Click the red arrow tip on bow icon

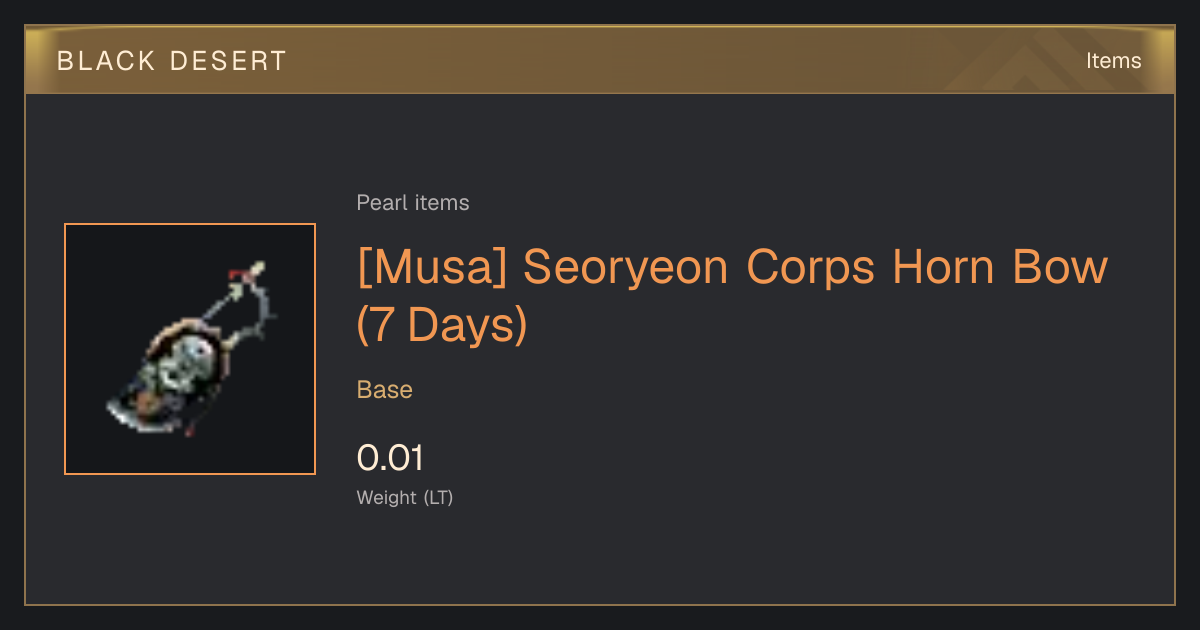click(237, 273)
